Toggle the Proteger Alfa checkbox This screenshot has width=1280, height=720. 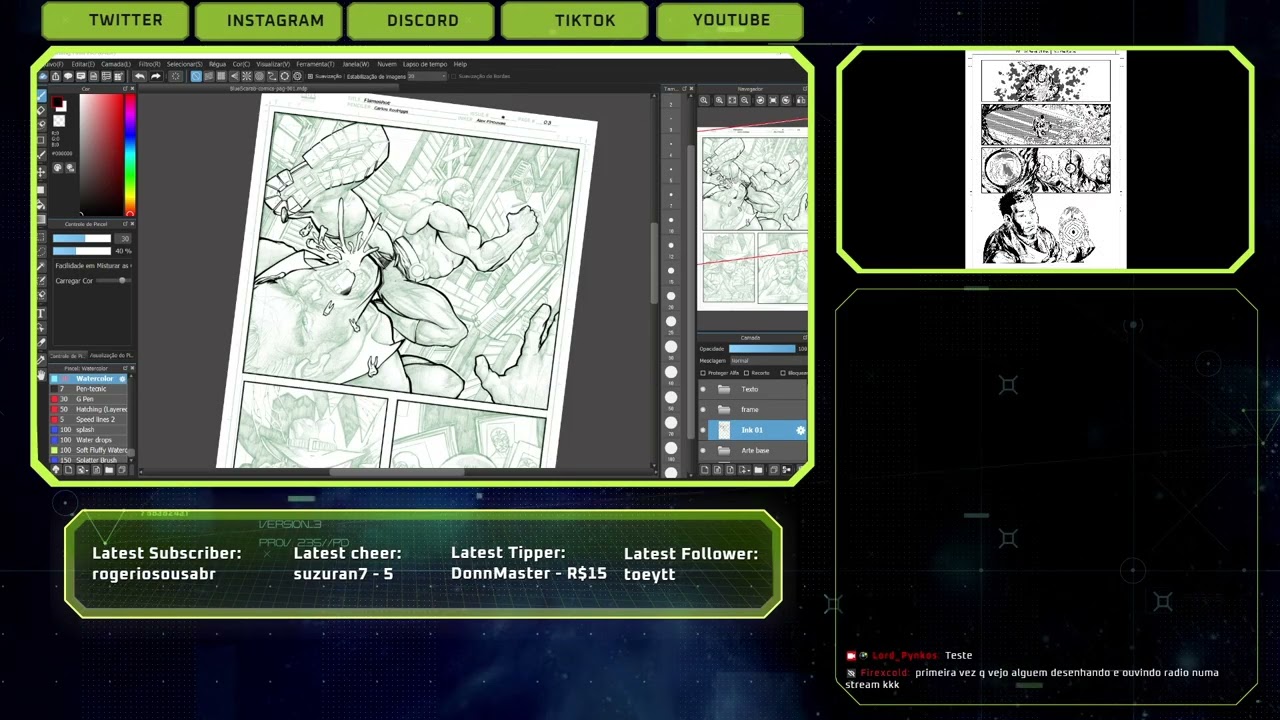pyautogui.click(x=703, y=373)
